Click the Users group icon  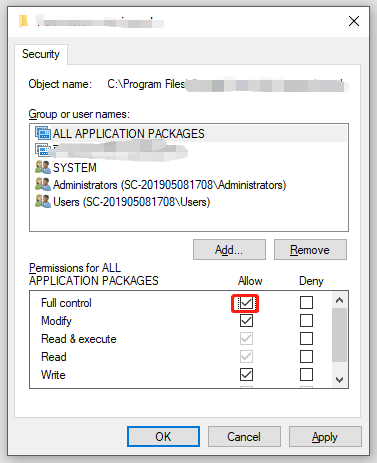(x=43, y=201)
